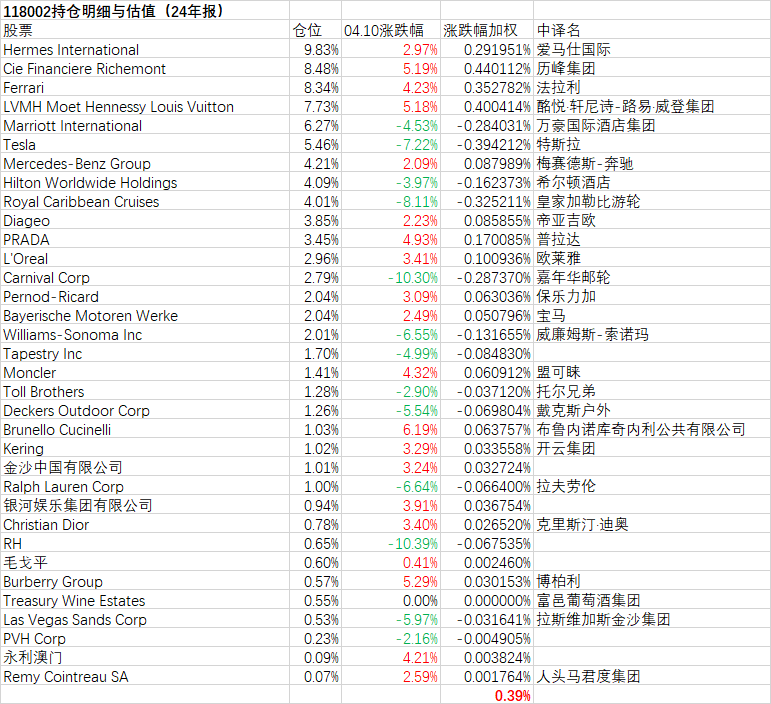771x704 pixels.
Task: Click the Remy Cointreau SA cell
Action: [x=145, y=676]
